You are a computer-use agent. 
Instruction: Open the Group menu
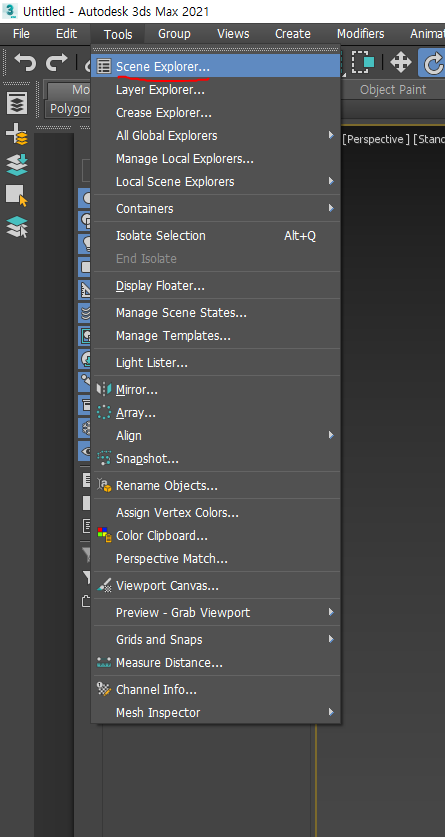click(174, 34)
